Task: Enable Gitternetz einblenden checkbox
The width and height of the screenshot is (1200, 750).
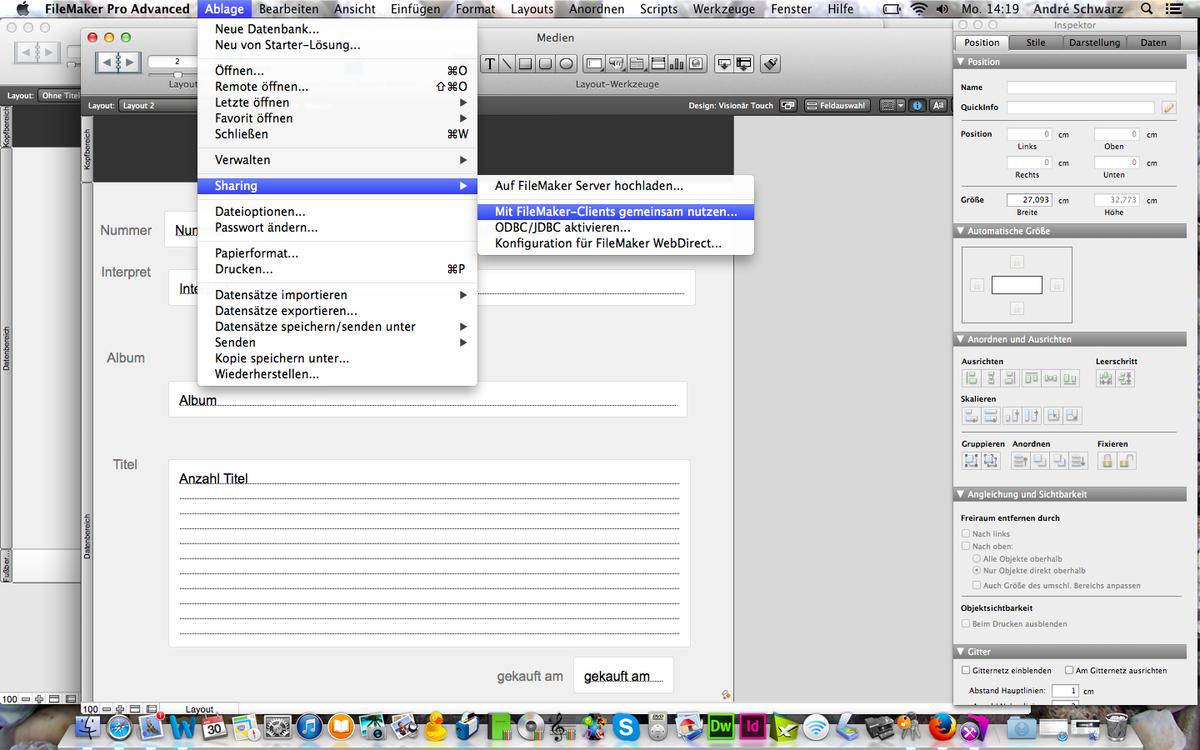Action: [x=966, y=670]
